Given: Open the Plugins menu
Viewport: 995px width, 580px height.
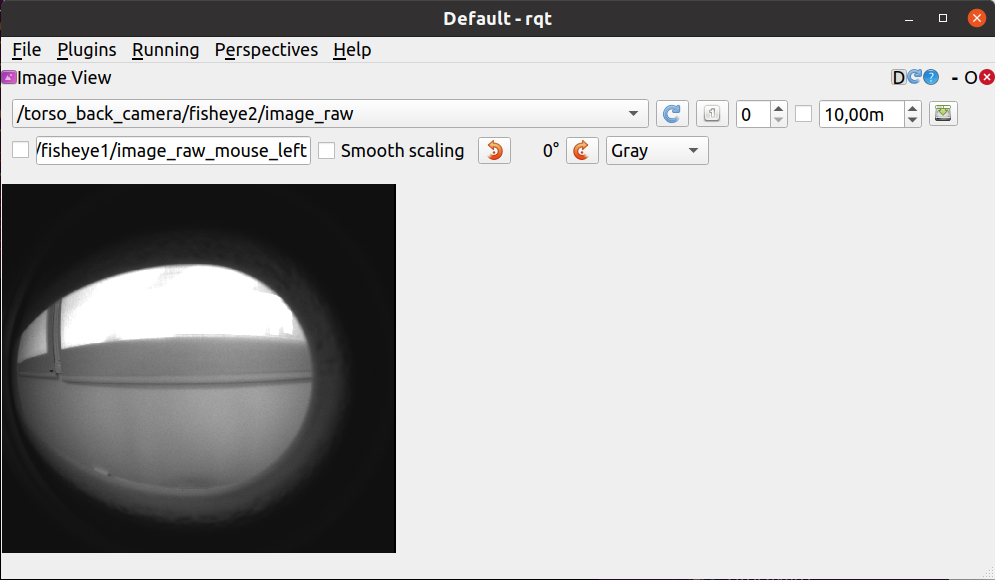Looking at the screenshot, I should pyautogui.click(x=86, y=49).
